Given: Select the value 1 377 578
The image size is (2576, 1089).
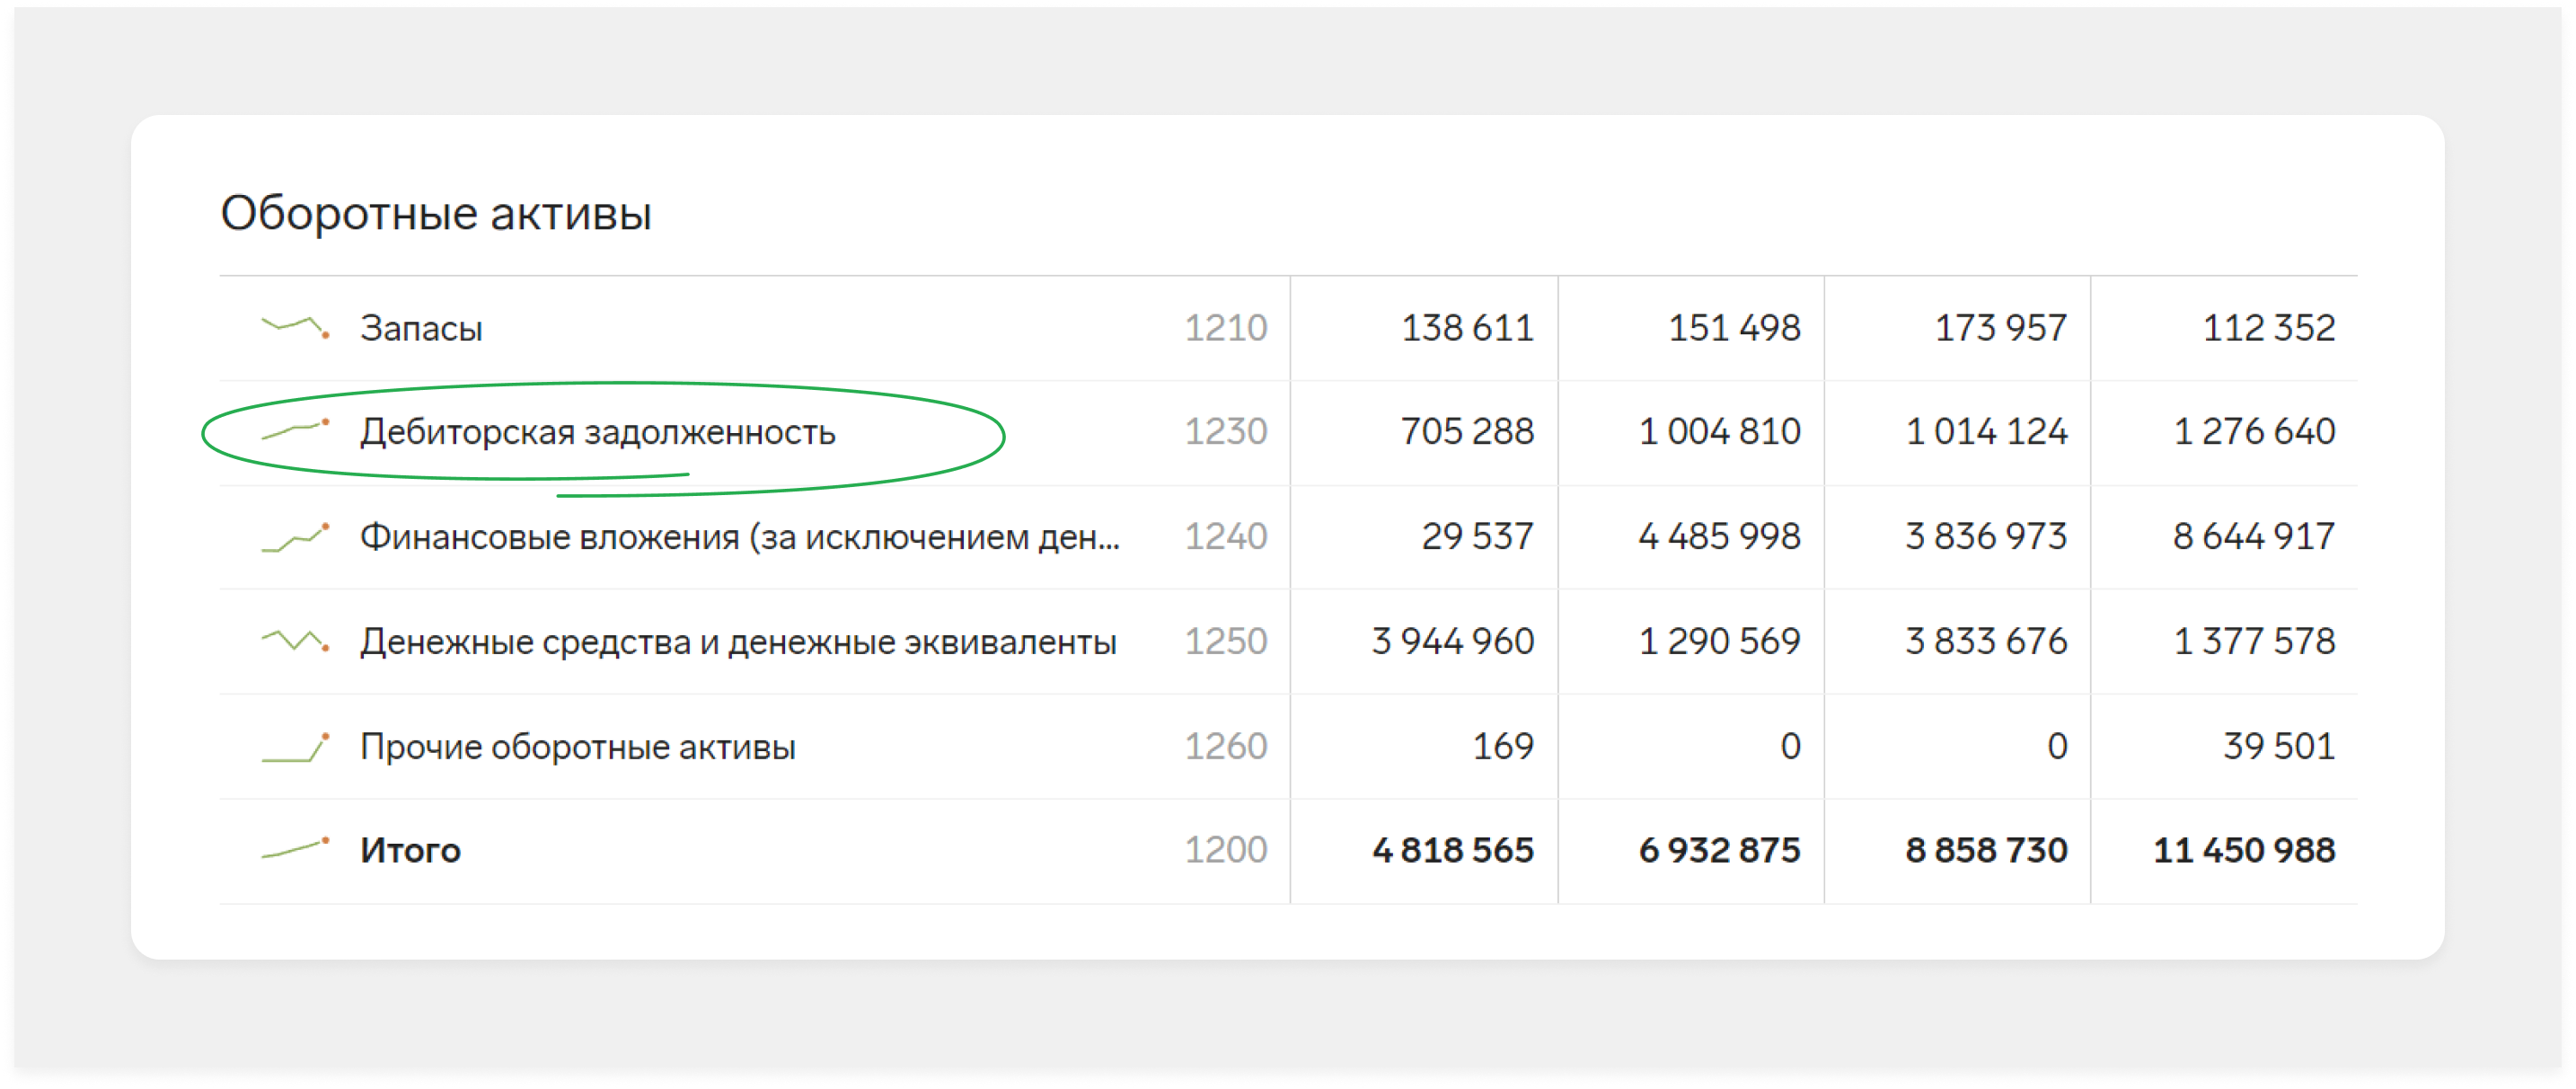Looking at the screenshot, I should [2255, 640].
